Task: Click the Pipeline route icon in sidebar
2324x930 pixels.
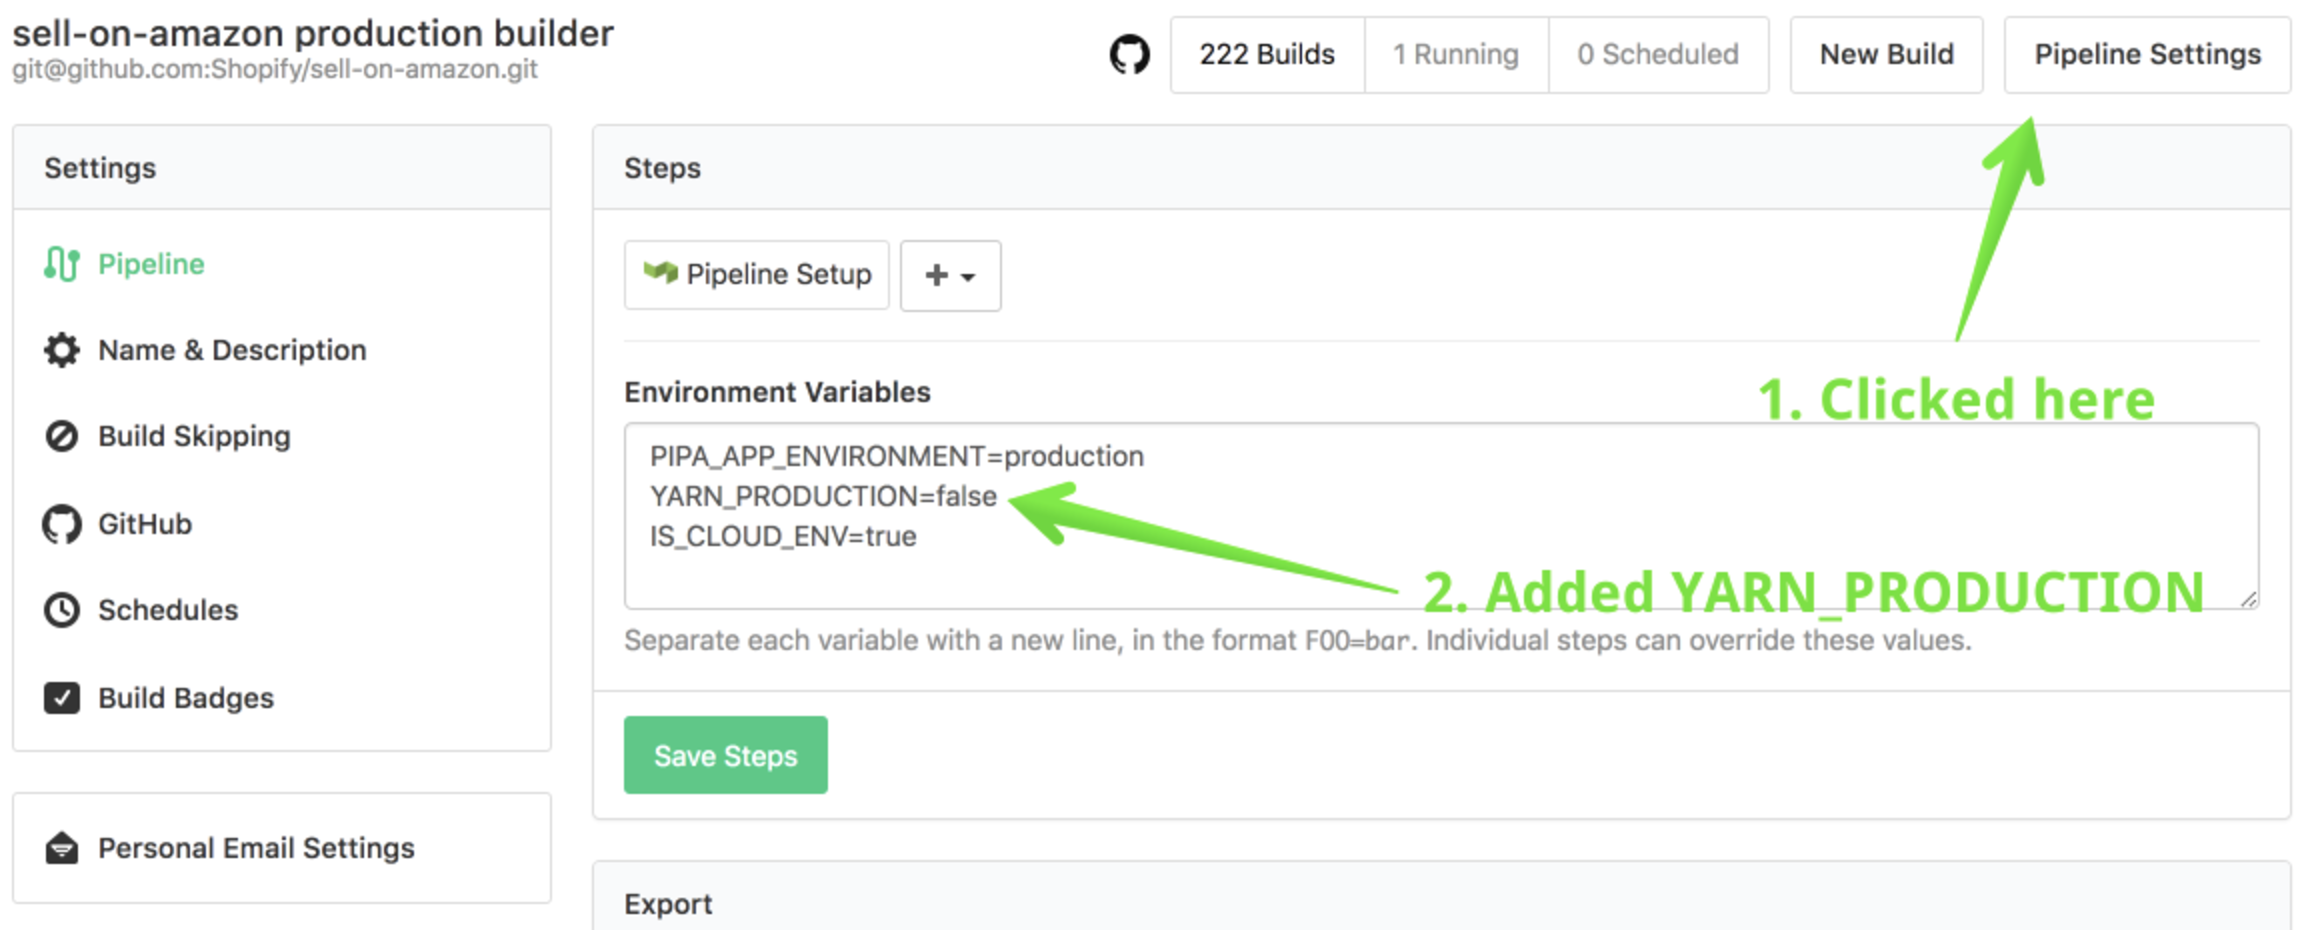Action: click(61, 264)
